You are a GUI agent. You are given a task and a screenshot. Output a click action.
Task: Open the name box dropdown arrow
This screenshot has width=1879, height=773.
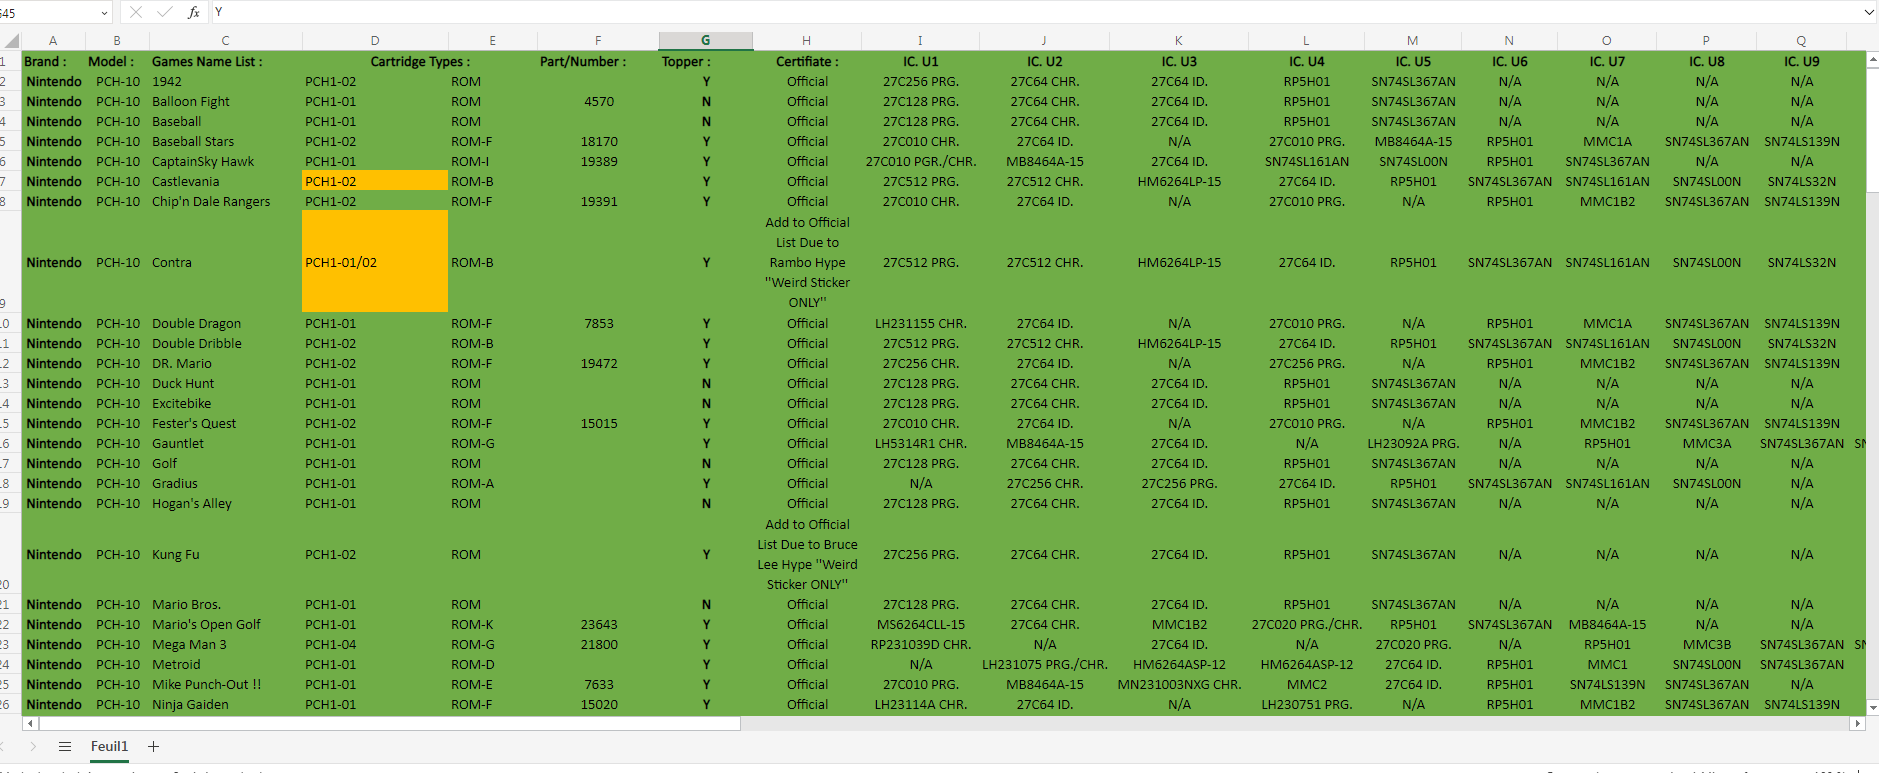104,13
